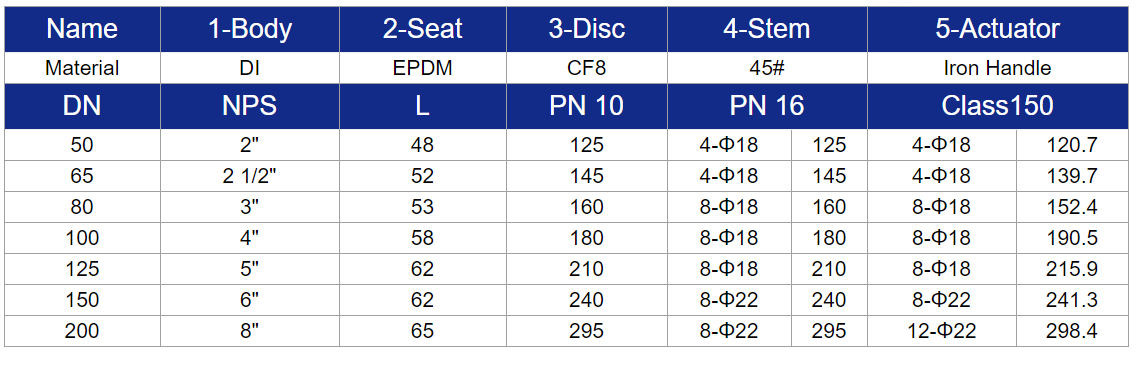The width and height of the screenshot is (1140, 365).
Task: Select the PN 10 header cell
Action: (x=587, y=106)
